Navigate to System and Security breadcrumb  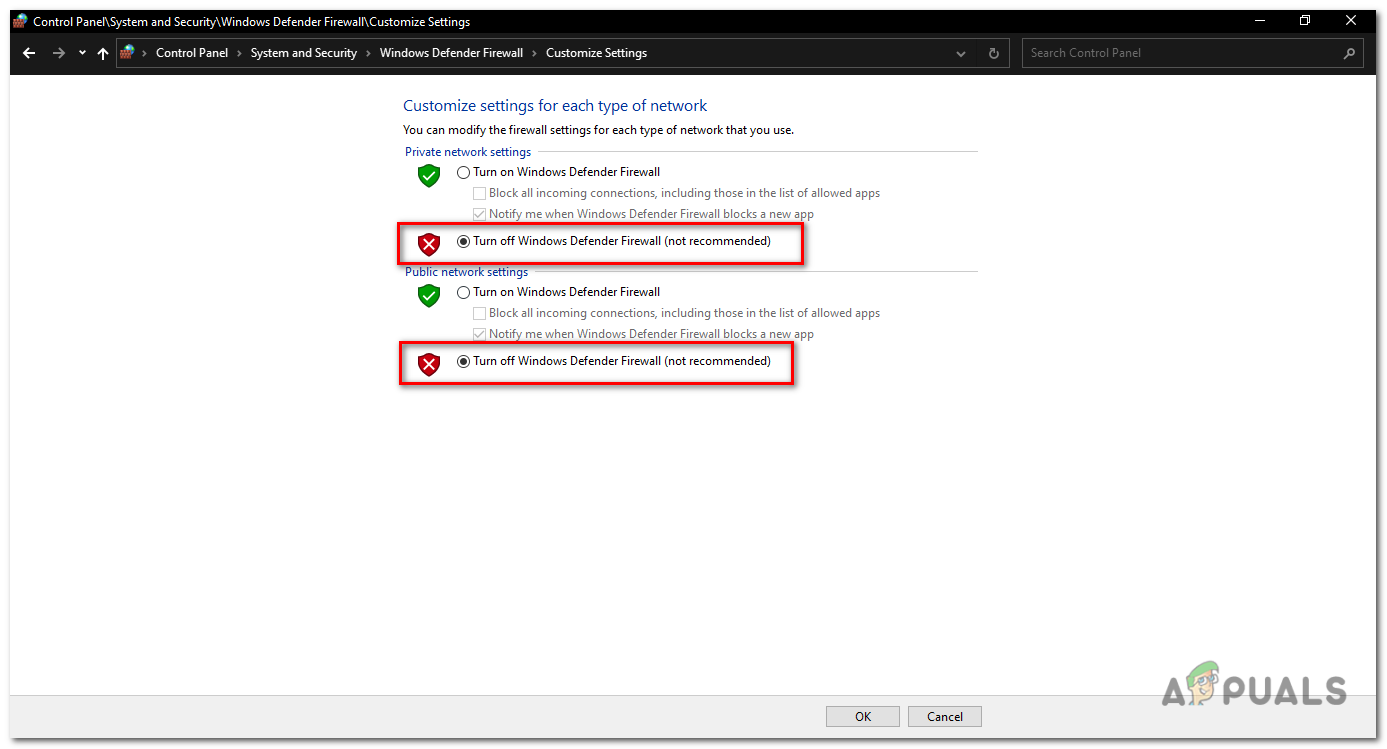pyautogui.click(x=303, y=52)
